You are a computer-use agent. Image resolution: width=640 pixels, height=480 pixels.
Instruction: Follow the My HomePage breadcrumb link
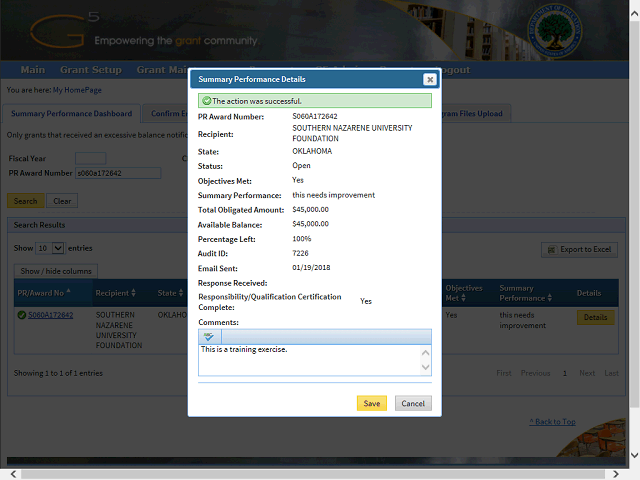click(77, 90)
